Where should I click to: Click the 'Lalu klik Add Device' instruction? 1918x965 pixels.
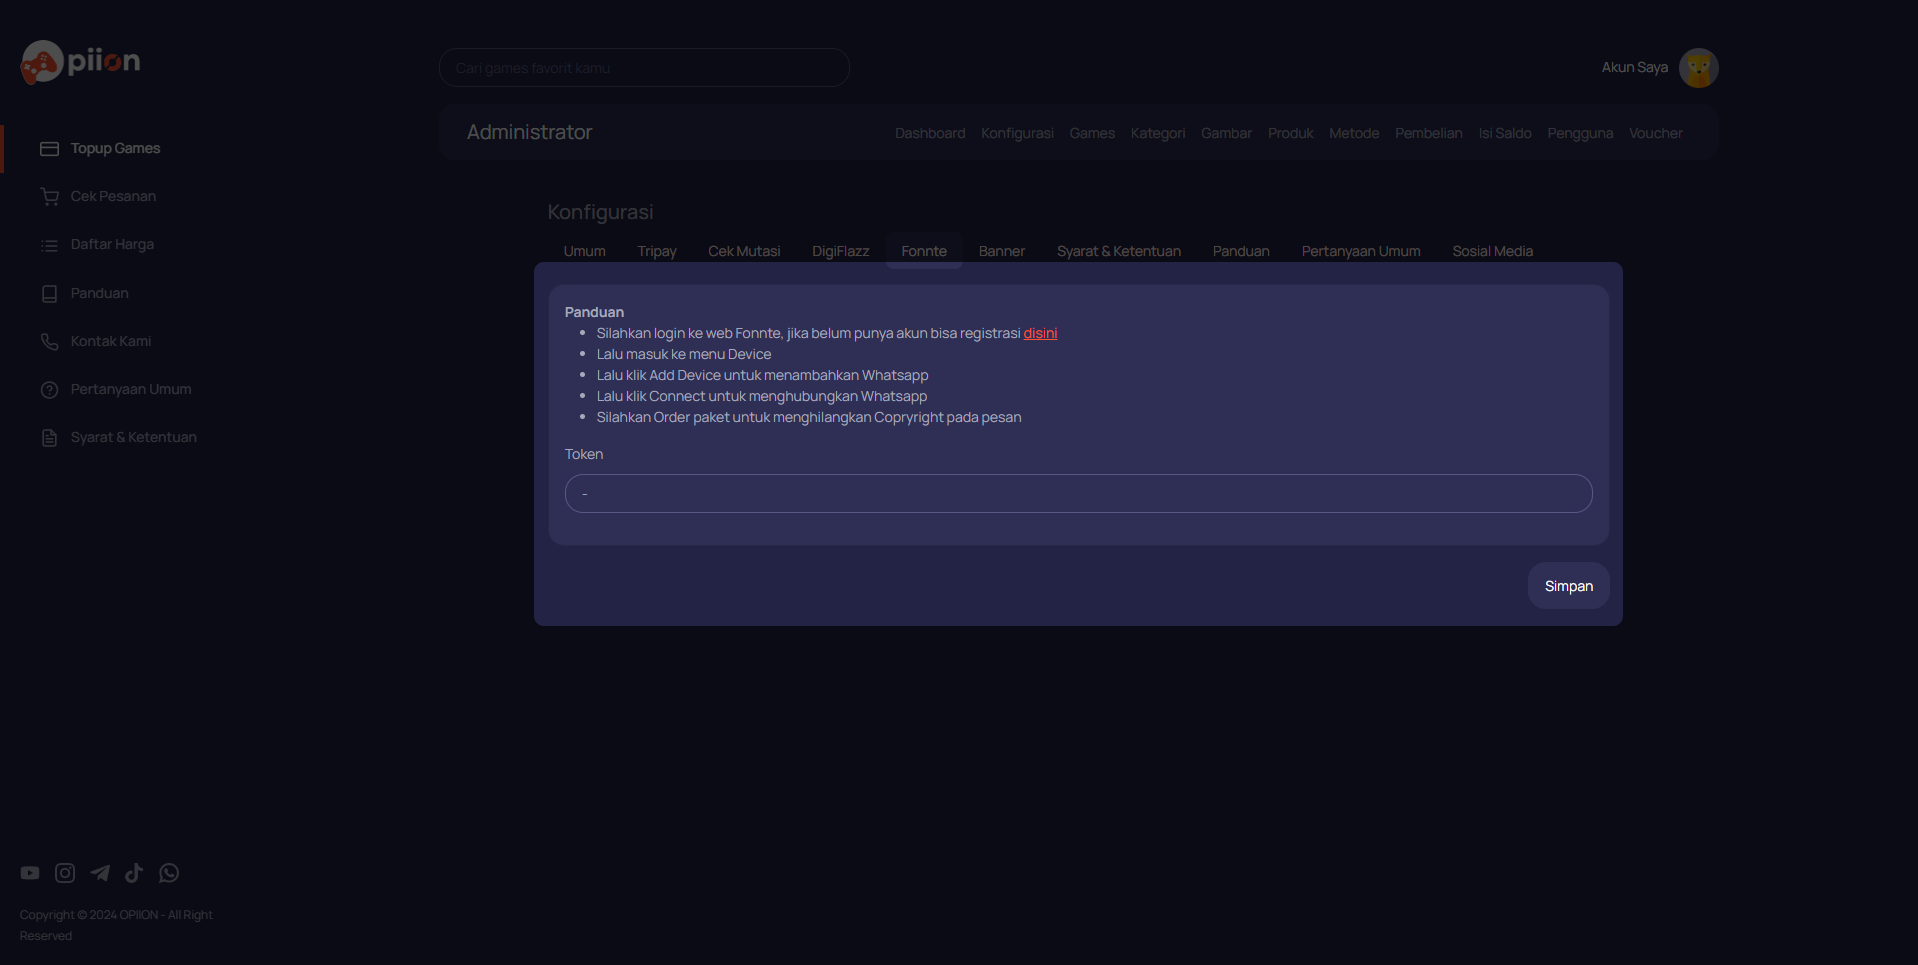click(762, 375)
